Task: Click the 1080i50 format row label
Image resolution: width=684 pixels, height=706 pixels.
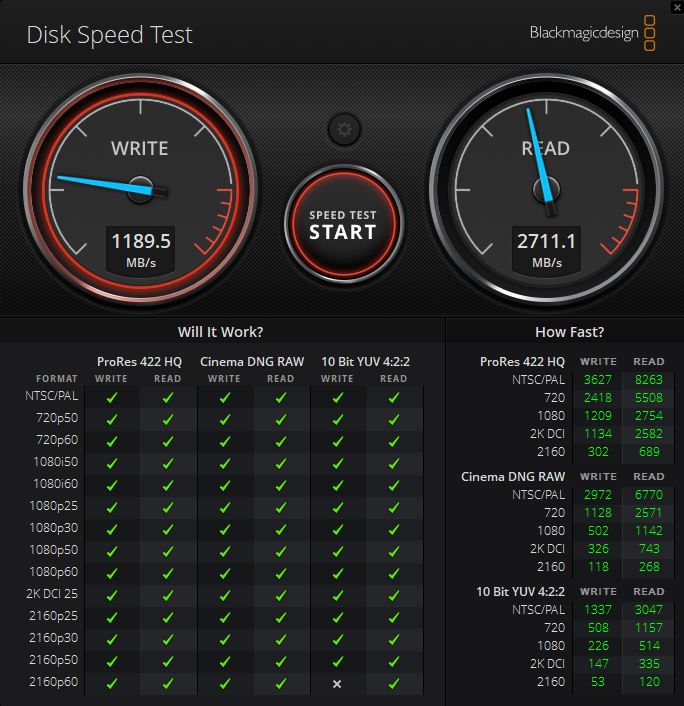Action: click(55, 462)
